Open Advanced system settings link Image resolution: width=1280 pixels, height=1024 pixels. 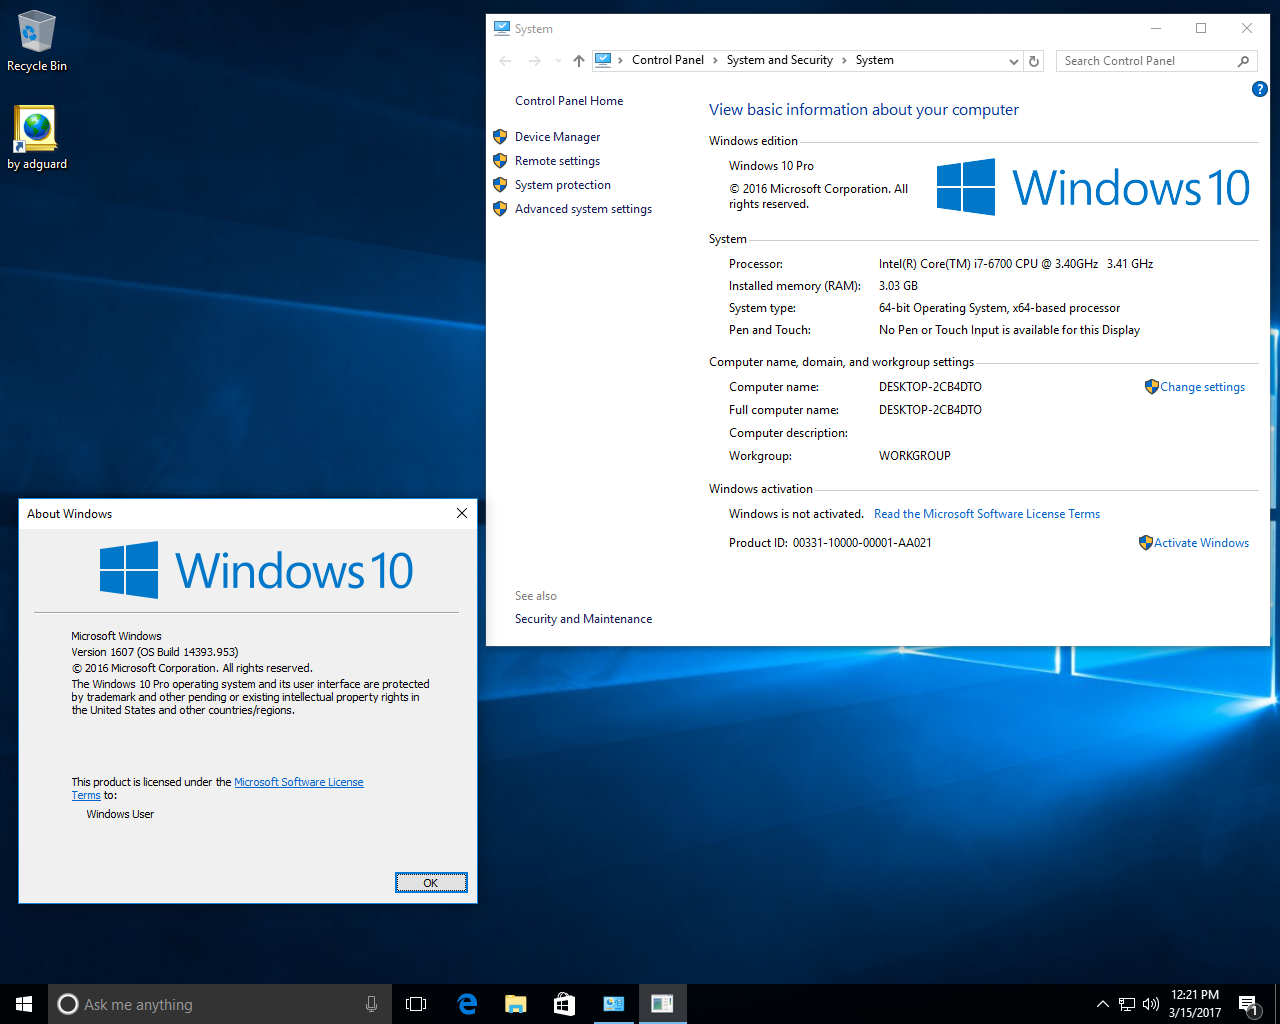point(583,209)
